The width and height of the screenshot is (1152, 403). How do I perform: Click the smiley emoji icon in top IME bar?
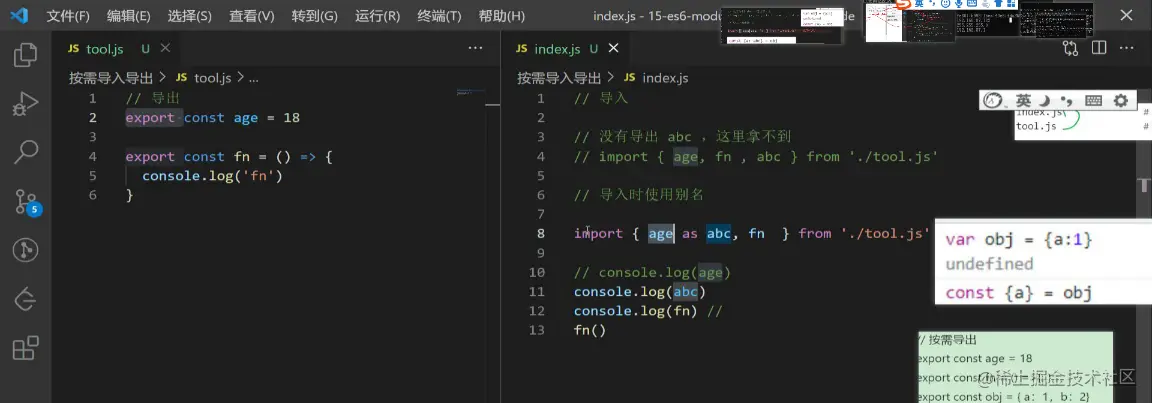click(948, 4)
